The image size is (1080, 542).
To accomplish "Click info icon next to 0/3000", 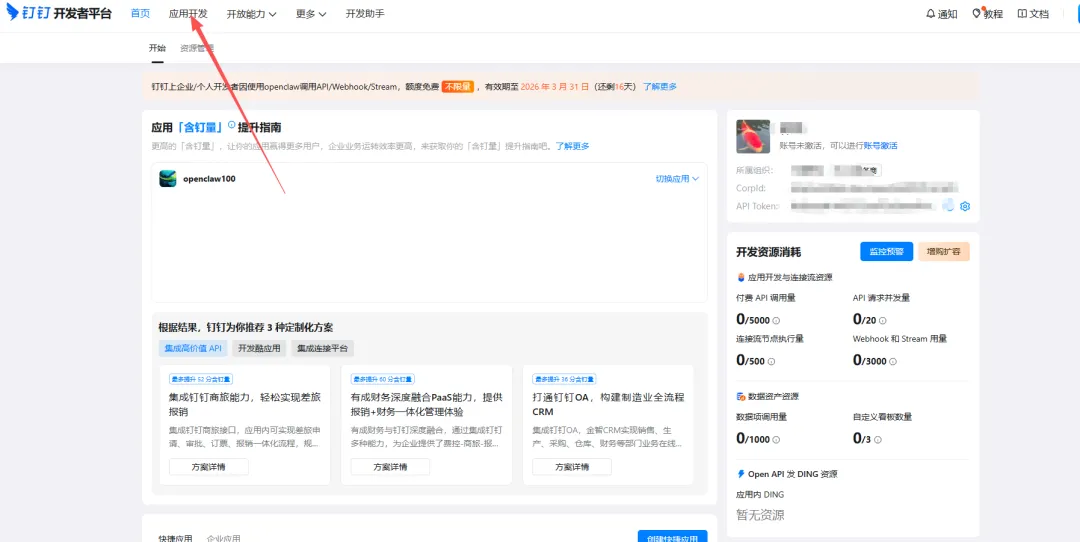I will pos(893,362).
